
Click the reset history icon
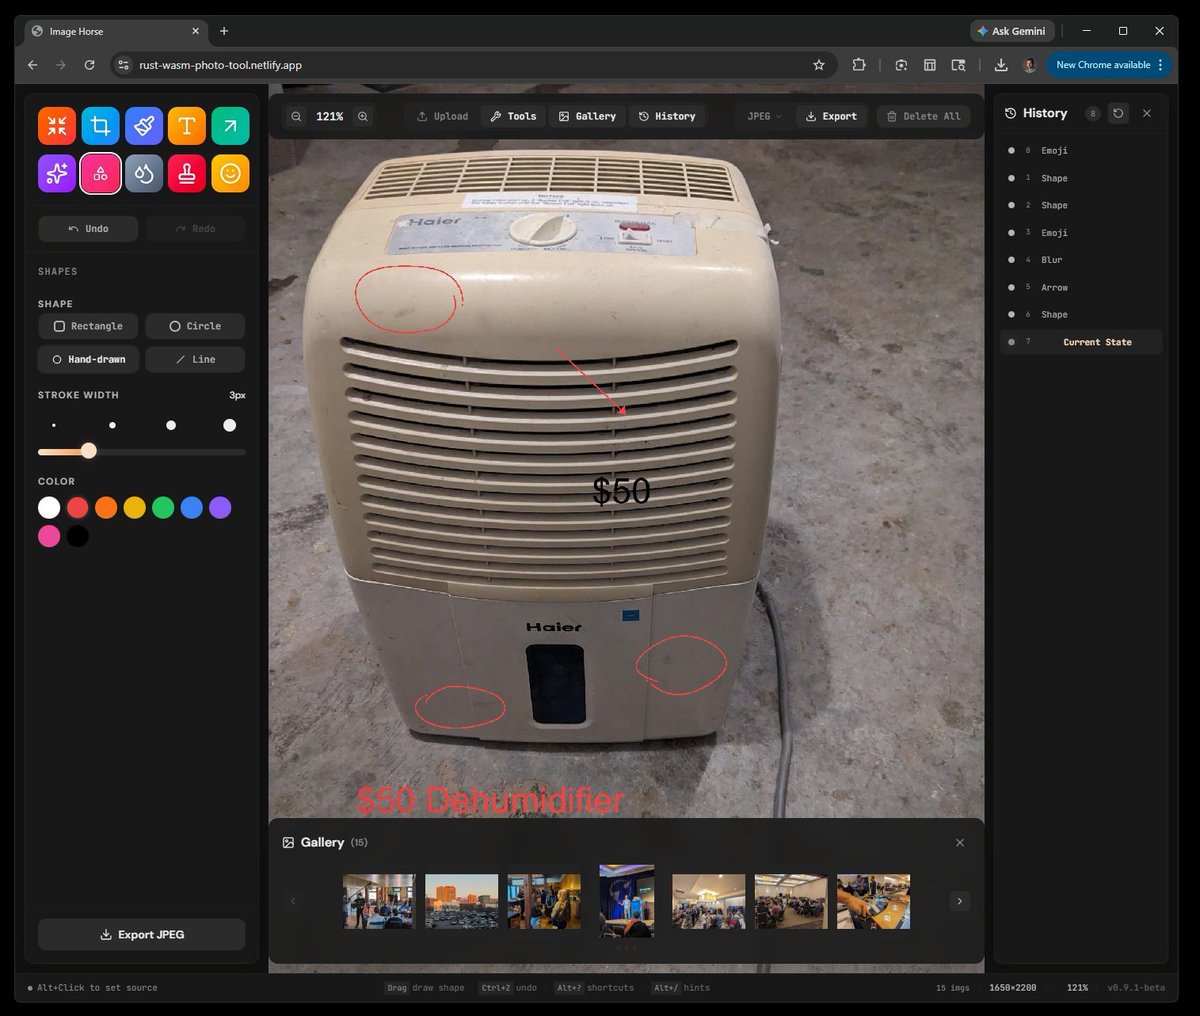[1118, 113]
